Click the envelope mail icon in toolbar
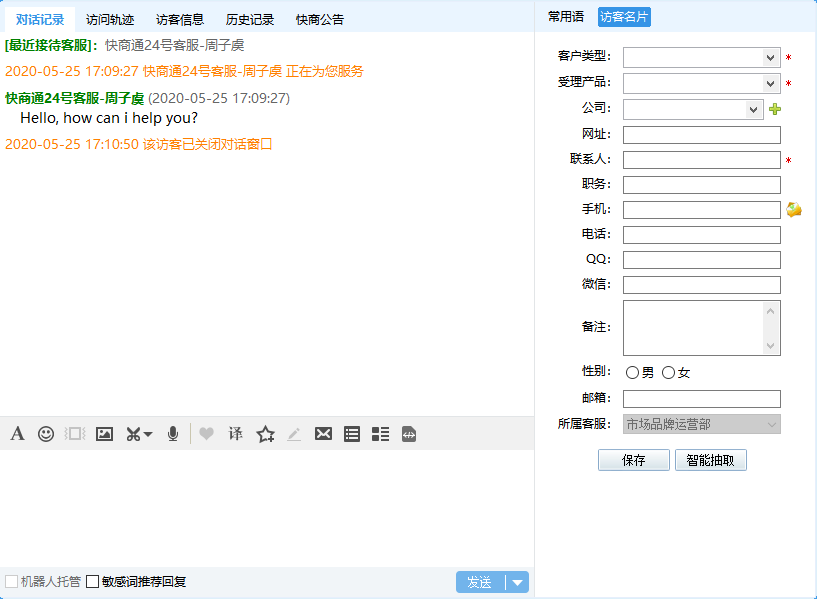The image size is (817, 599). click(x=323, y=434)
